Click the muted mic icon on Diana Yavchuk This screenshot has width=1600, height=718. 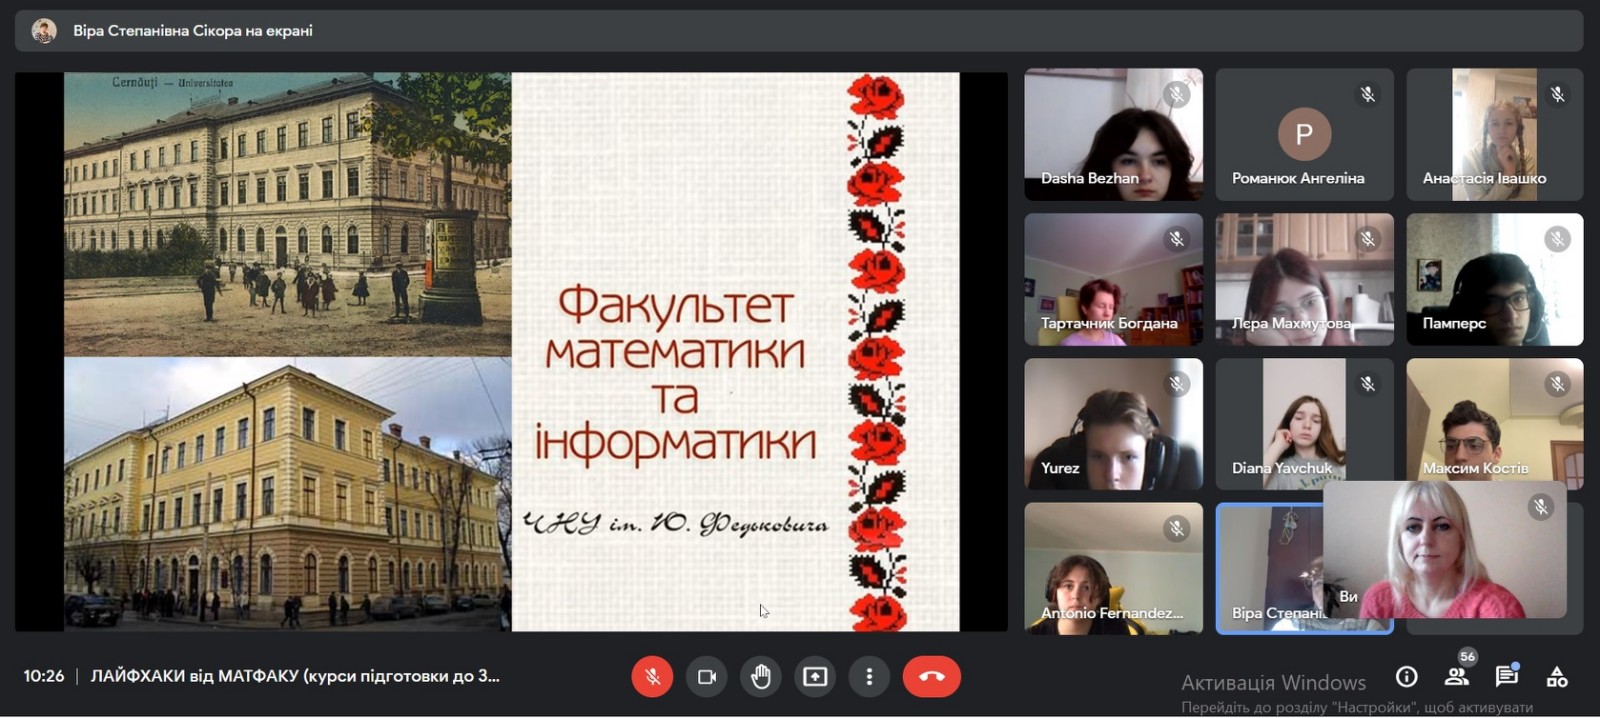pyautogui.click(x=1368, y=384)
